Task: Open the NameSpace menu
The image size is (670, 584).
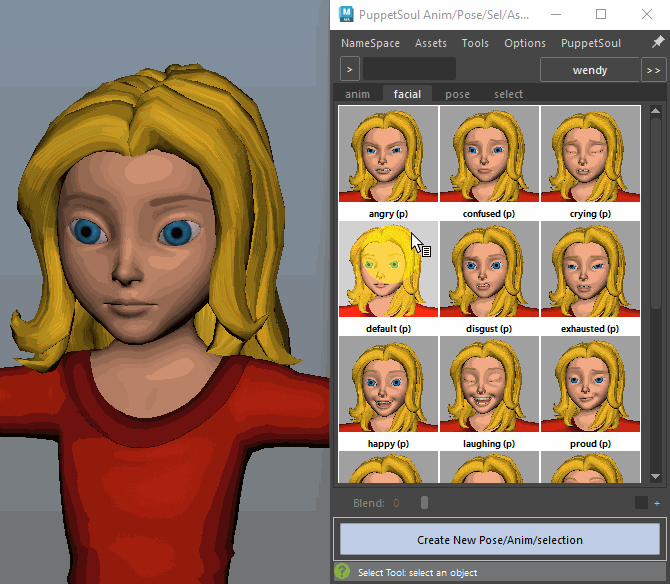Action: coord(370,43)
